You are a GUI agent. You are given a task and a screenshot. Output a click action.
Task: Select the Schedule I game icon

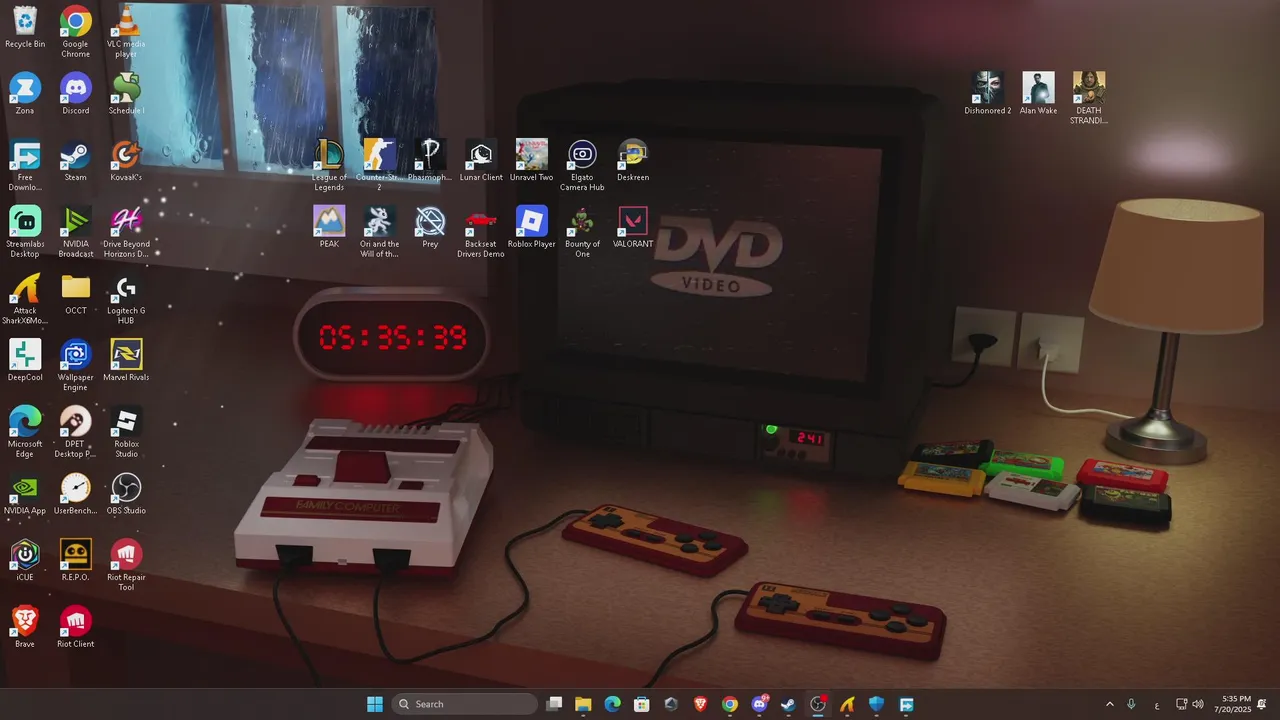click(x=126, y=94)
